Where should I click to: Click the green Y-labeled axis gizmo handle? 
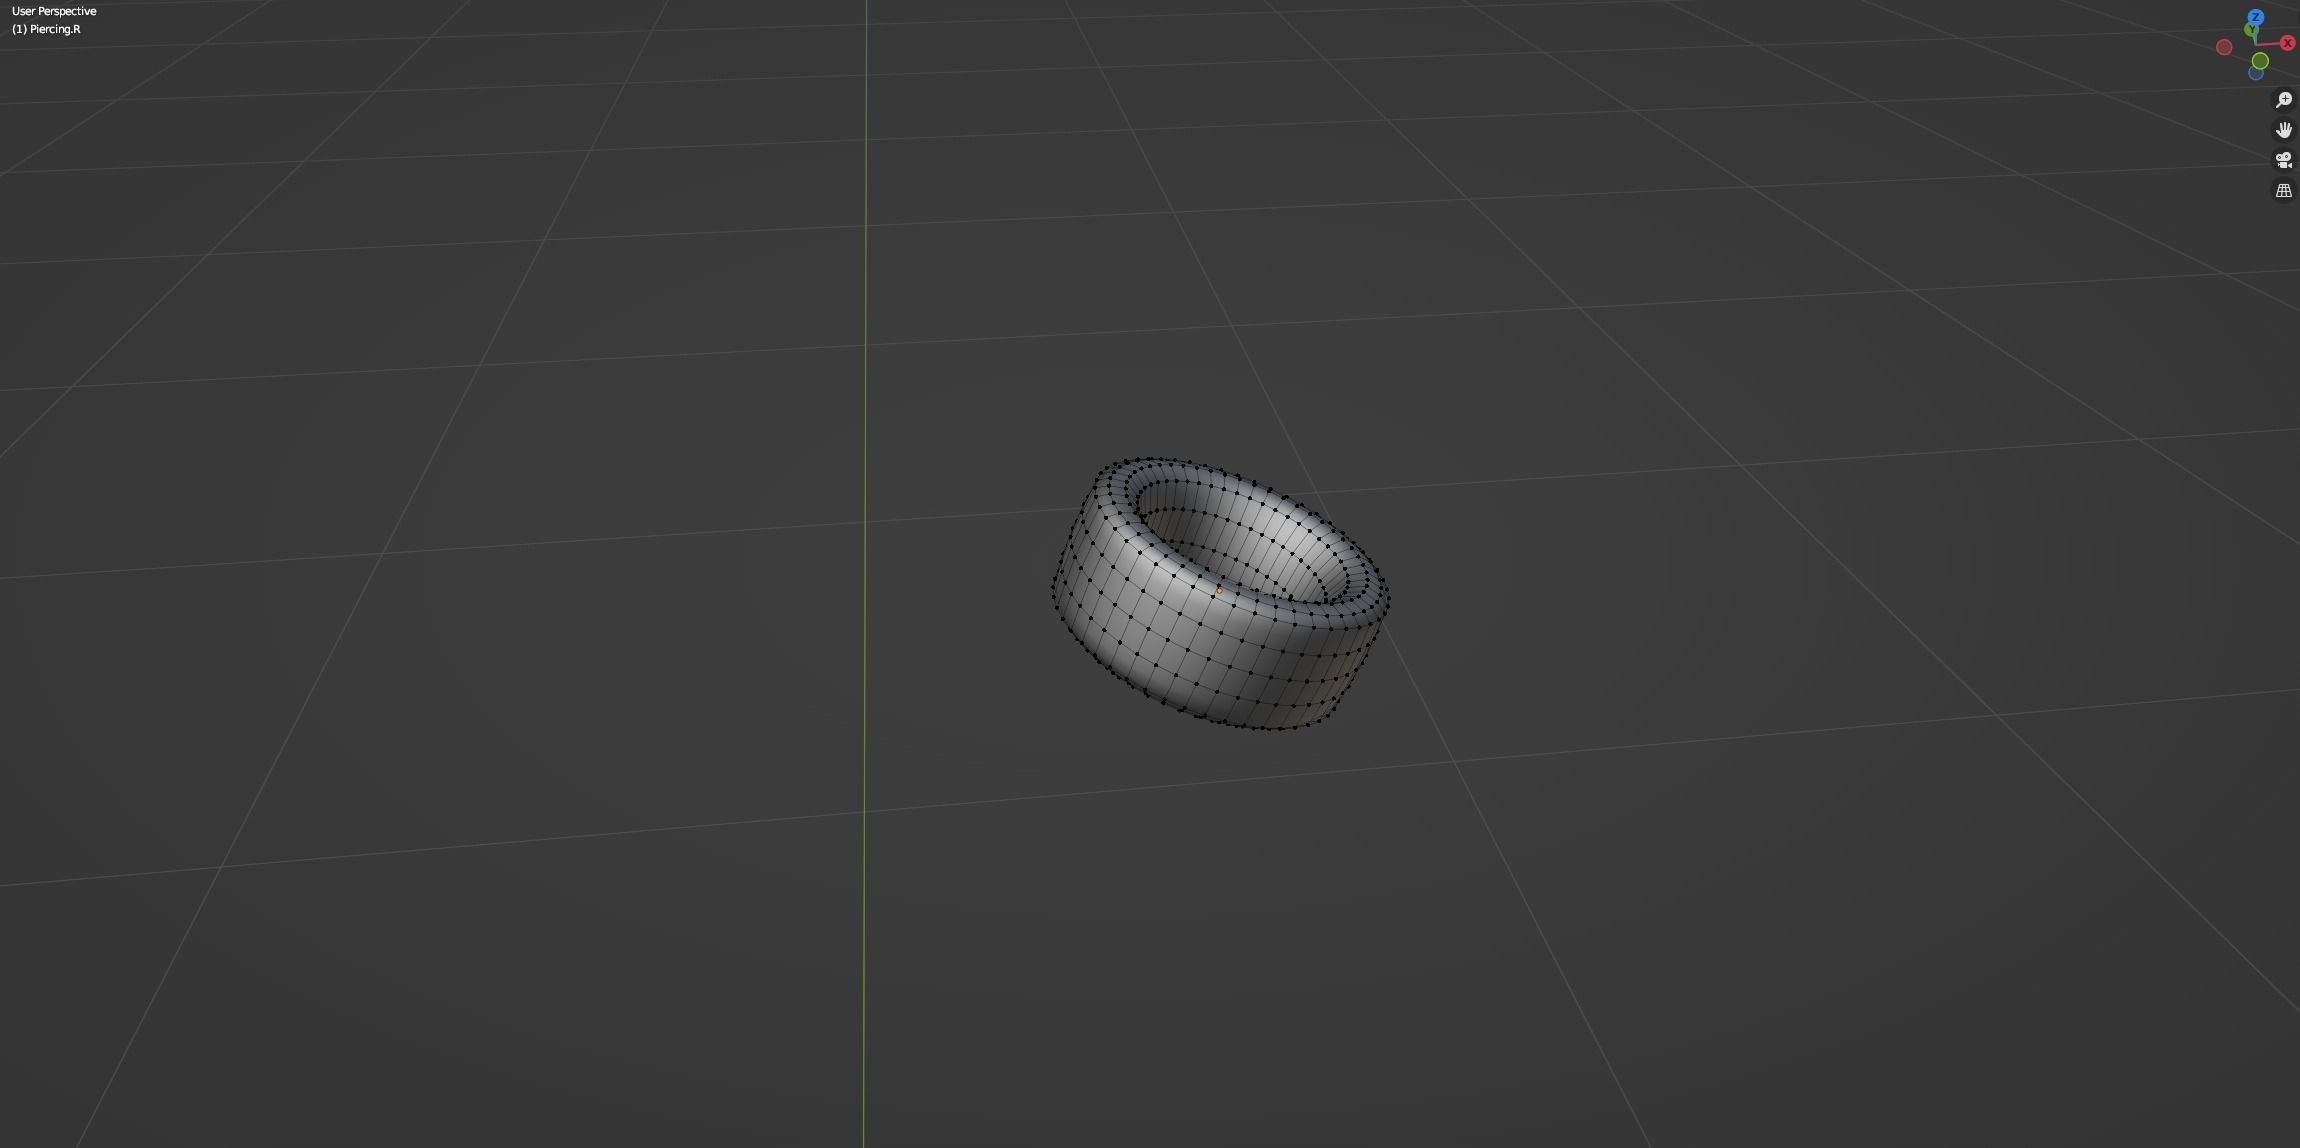[x=2251, y=30]
